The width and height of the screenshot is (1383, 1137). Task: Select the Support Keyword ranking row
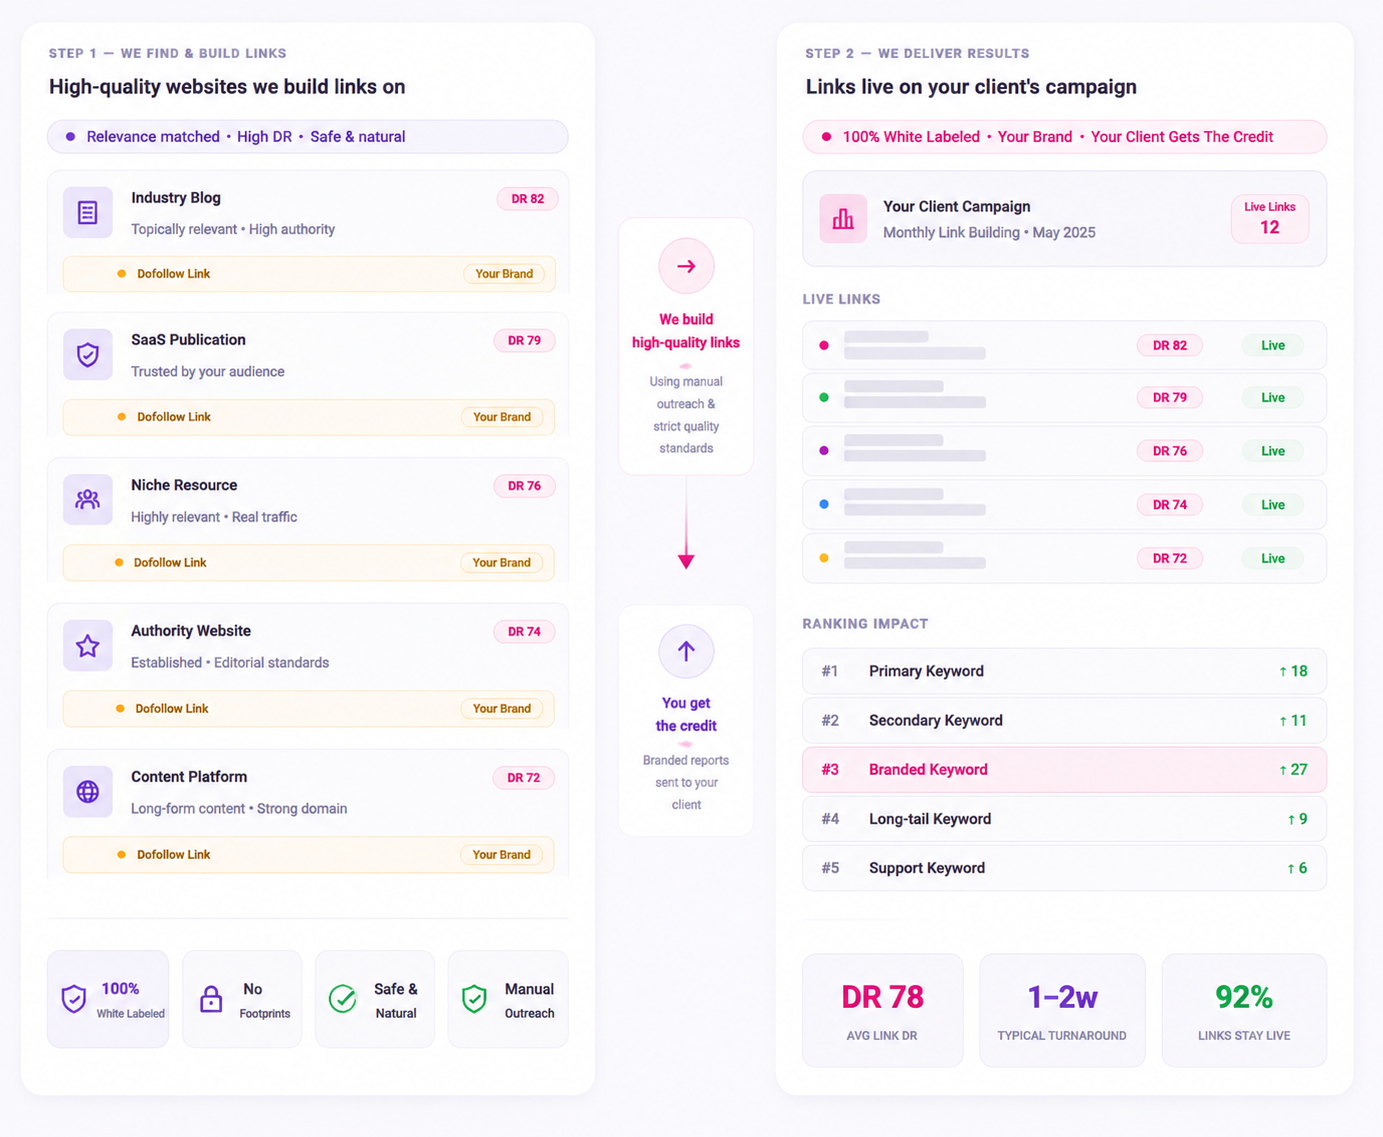point(1064,868)
